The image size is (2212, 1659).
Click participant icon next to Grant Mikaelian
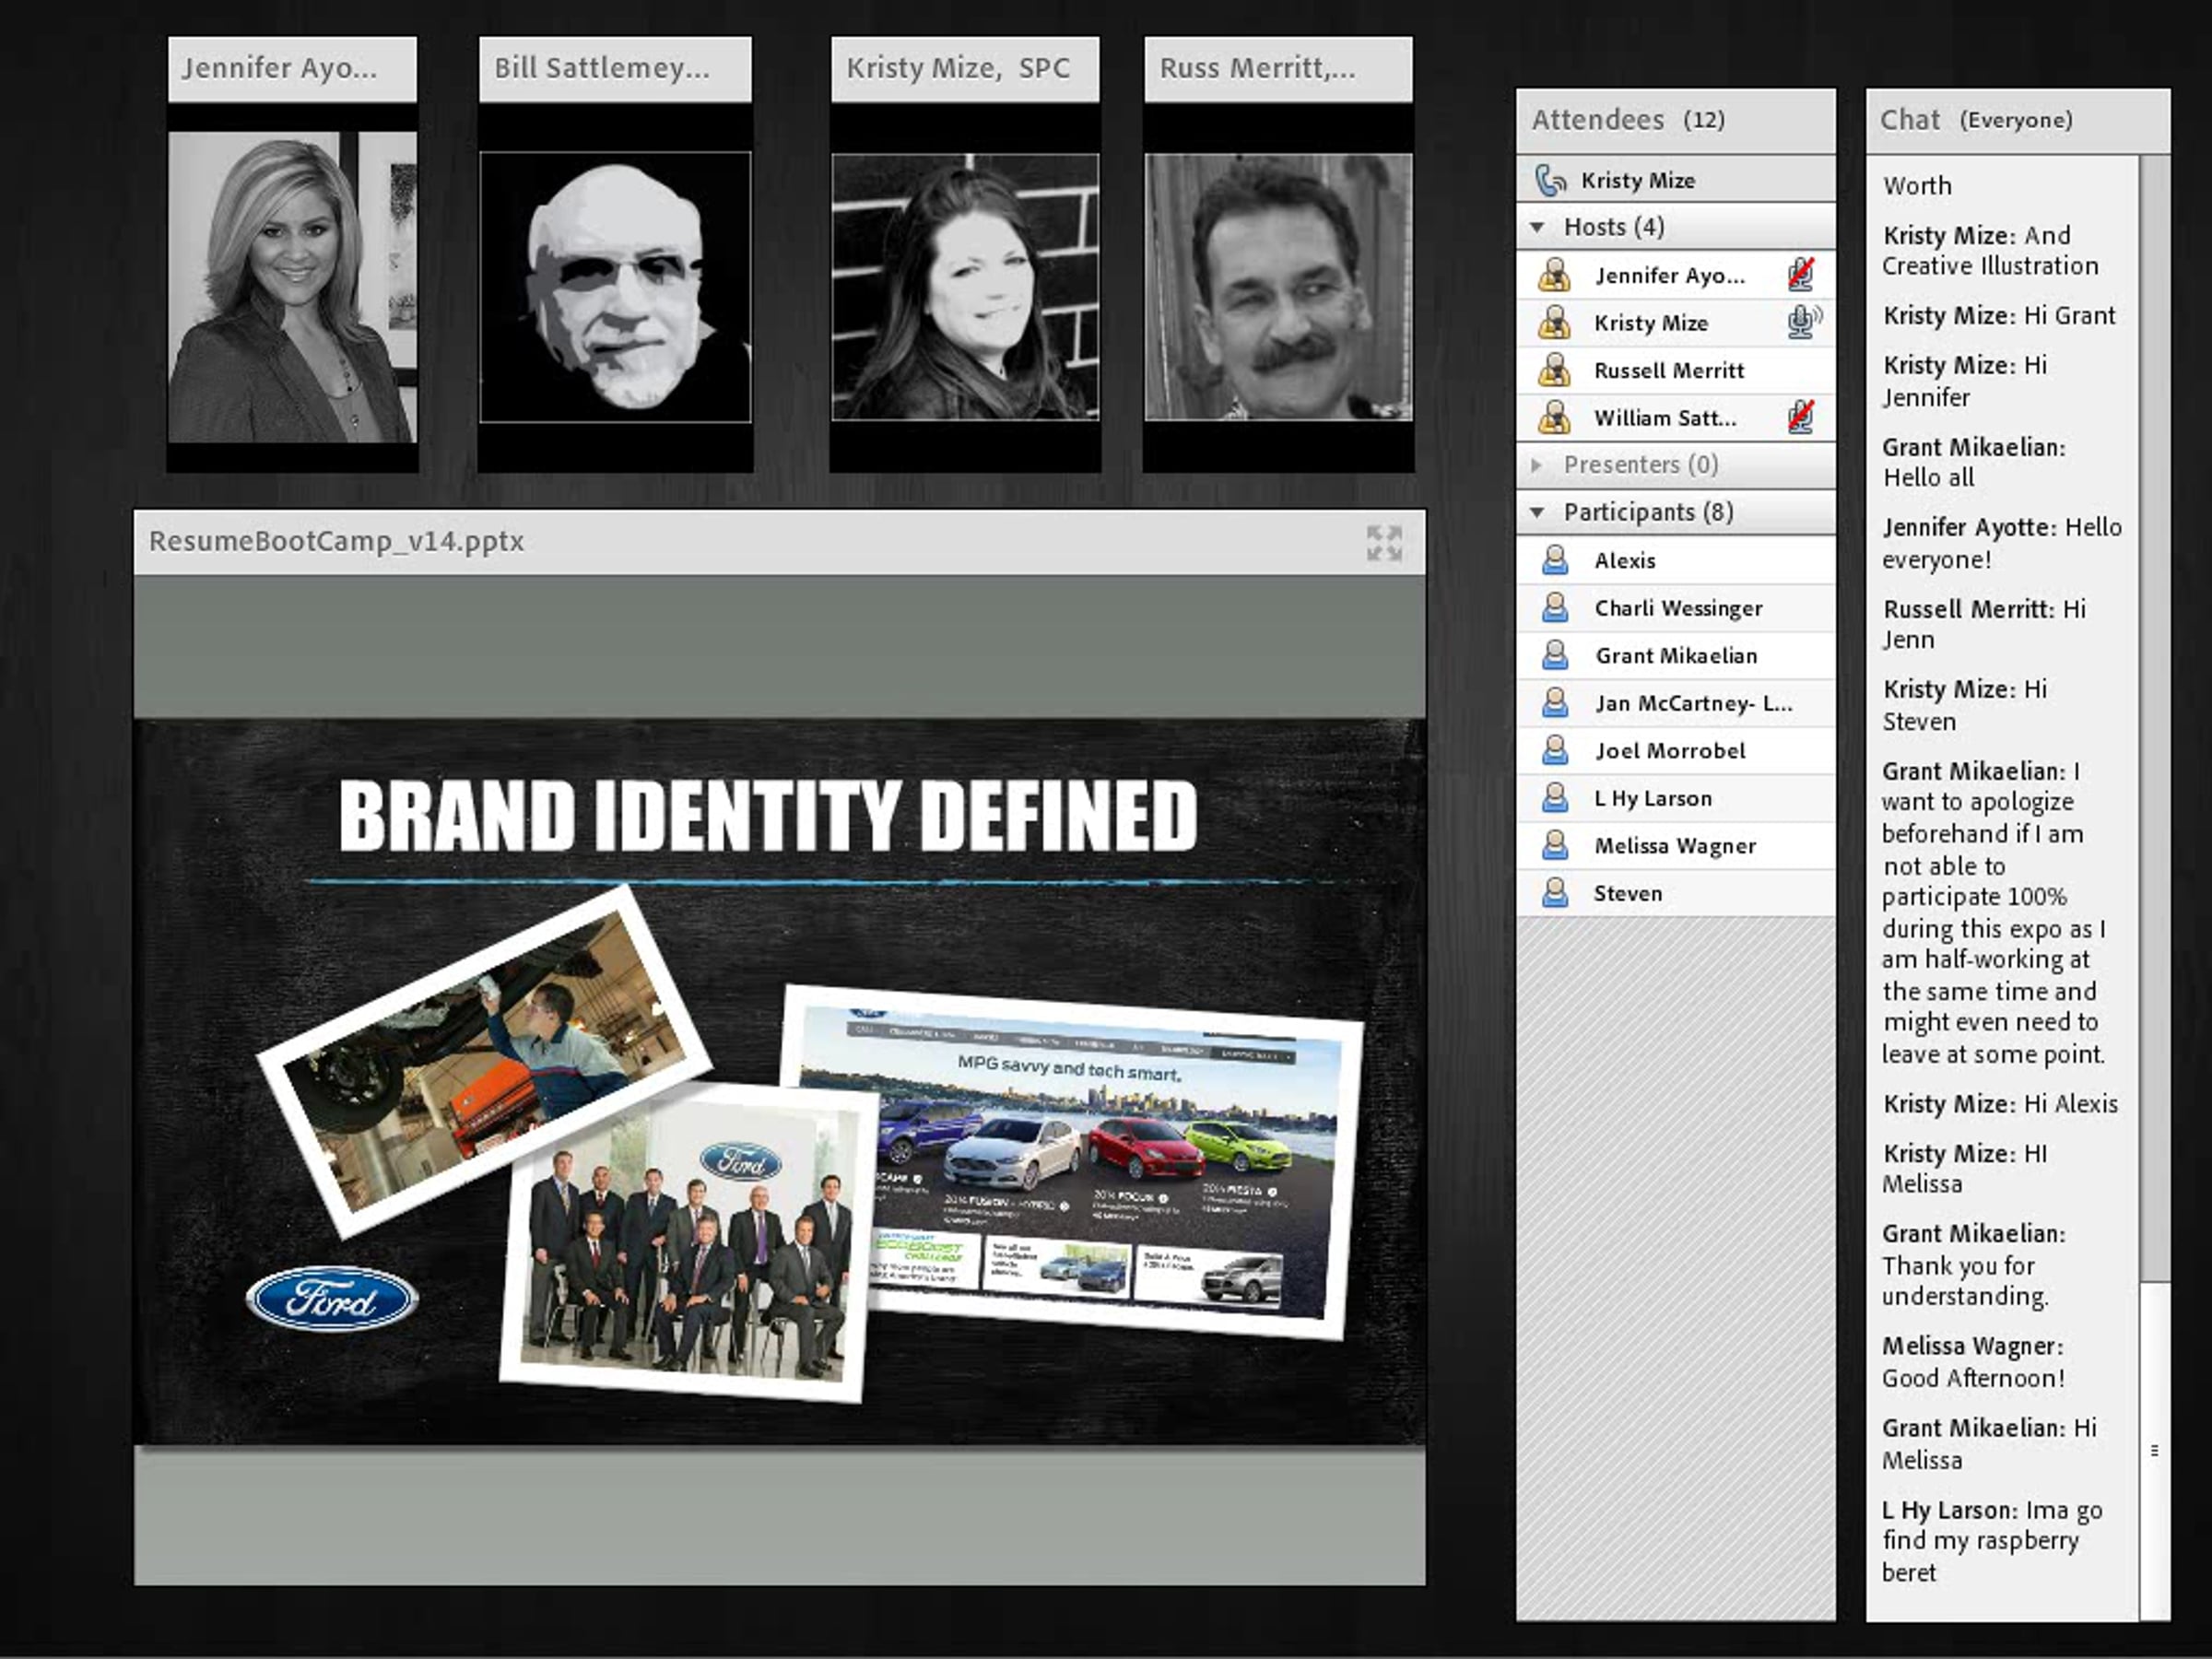1555,656
